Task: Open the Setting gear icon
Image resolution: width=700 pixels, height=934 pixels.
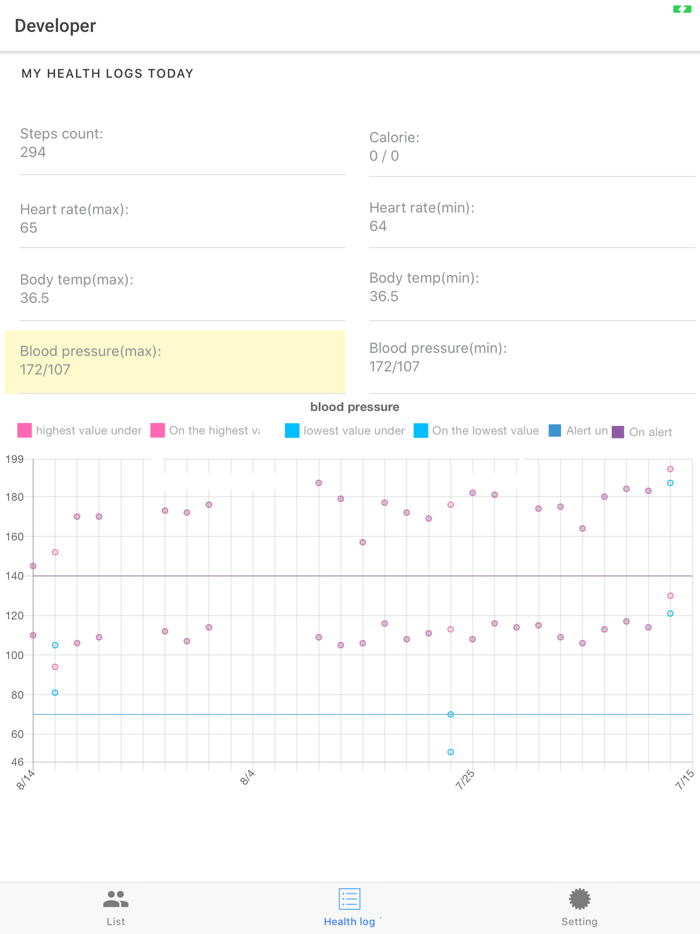Action: (x=579, y=899)
